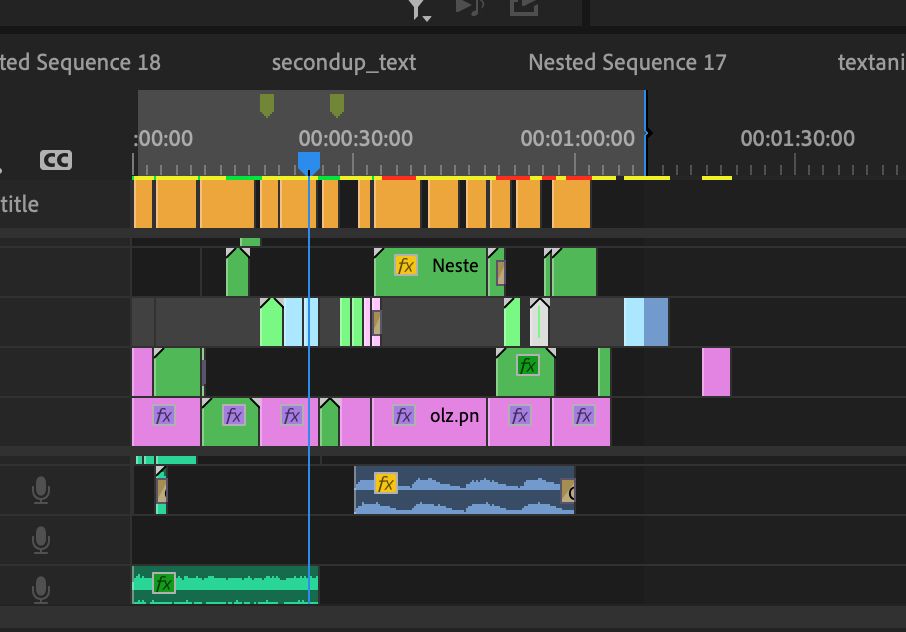The height and width of the screenshot is (632, 906).
Task: Select the green waveform audio clip on bottom track
Action: coord(225,585)
